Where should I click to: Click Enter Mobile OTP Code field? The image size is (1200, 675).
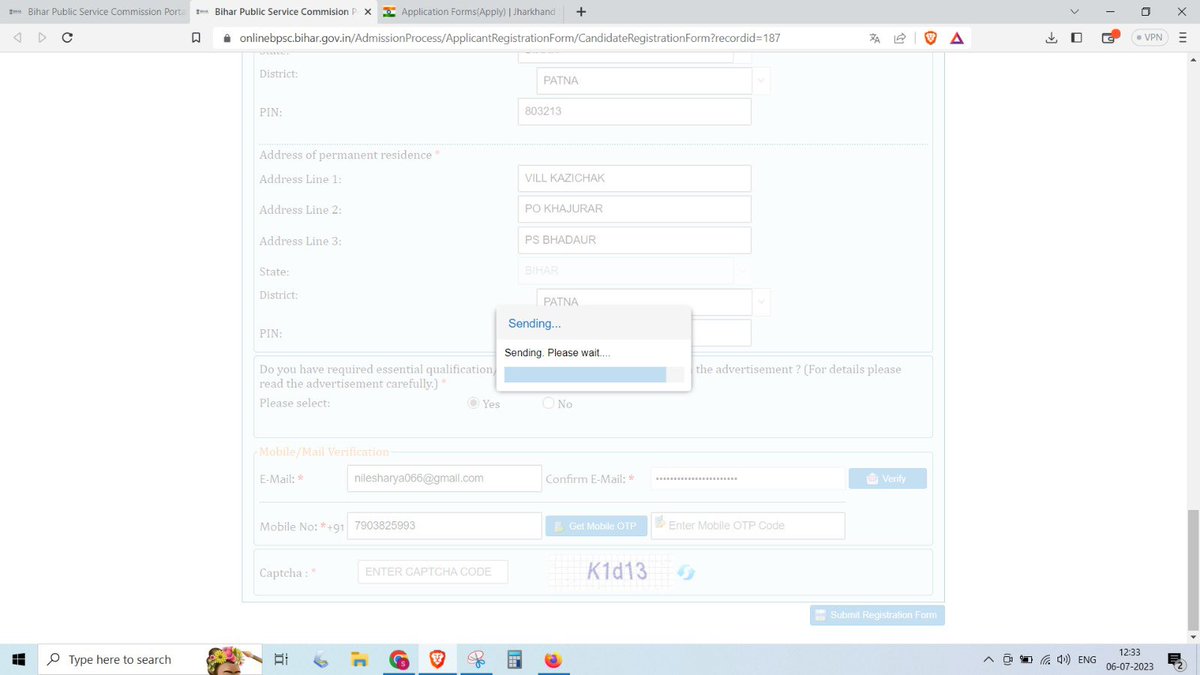[x=748, y=525]
